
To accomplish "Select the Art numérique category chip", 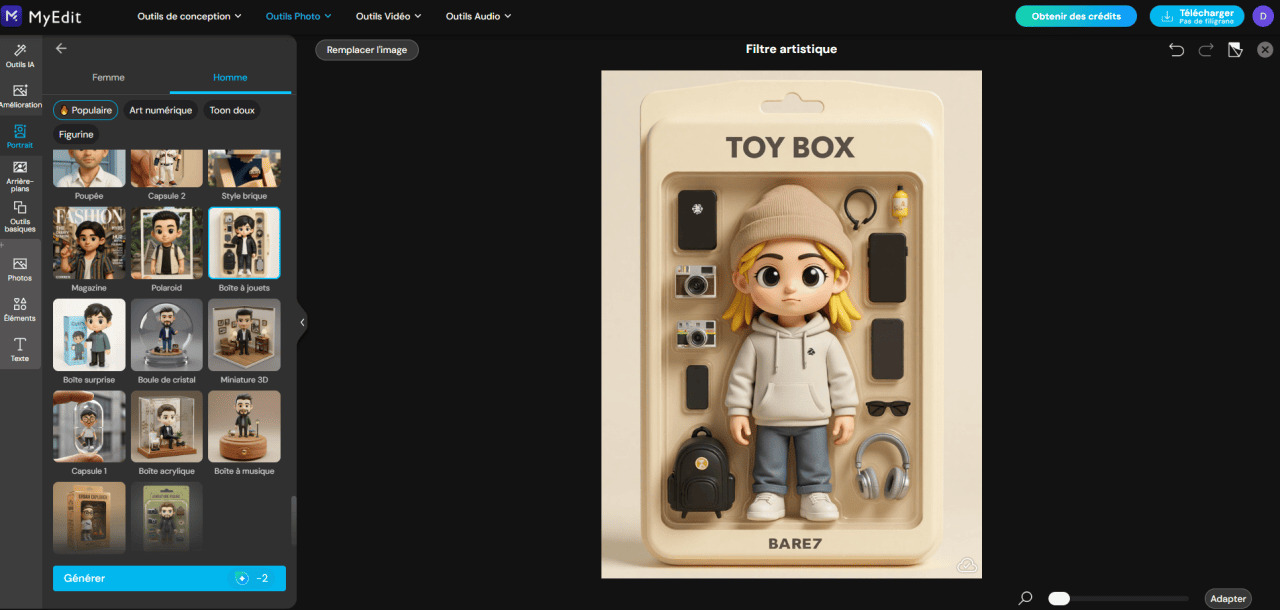I will point(160,110).
